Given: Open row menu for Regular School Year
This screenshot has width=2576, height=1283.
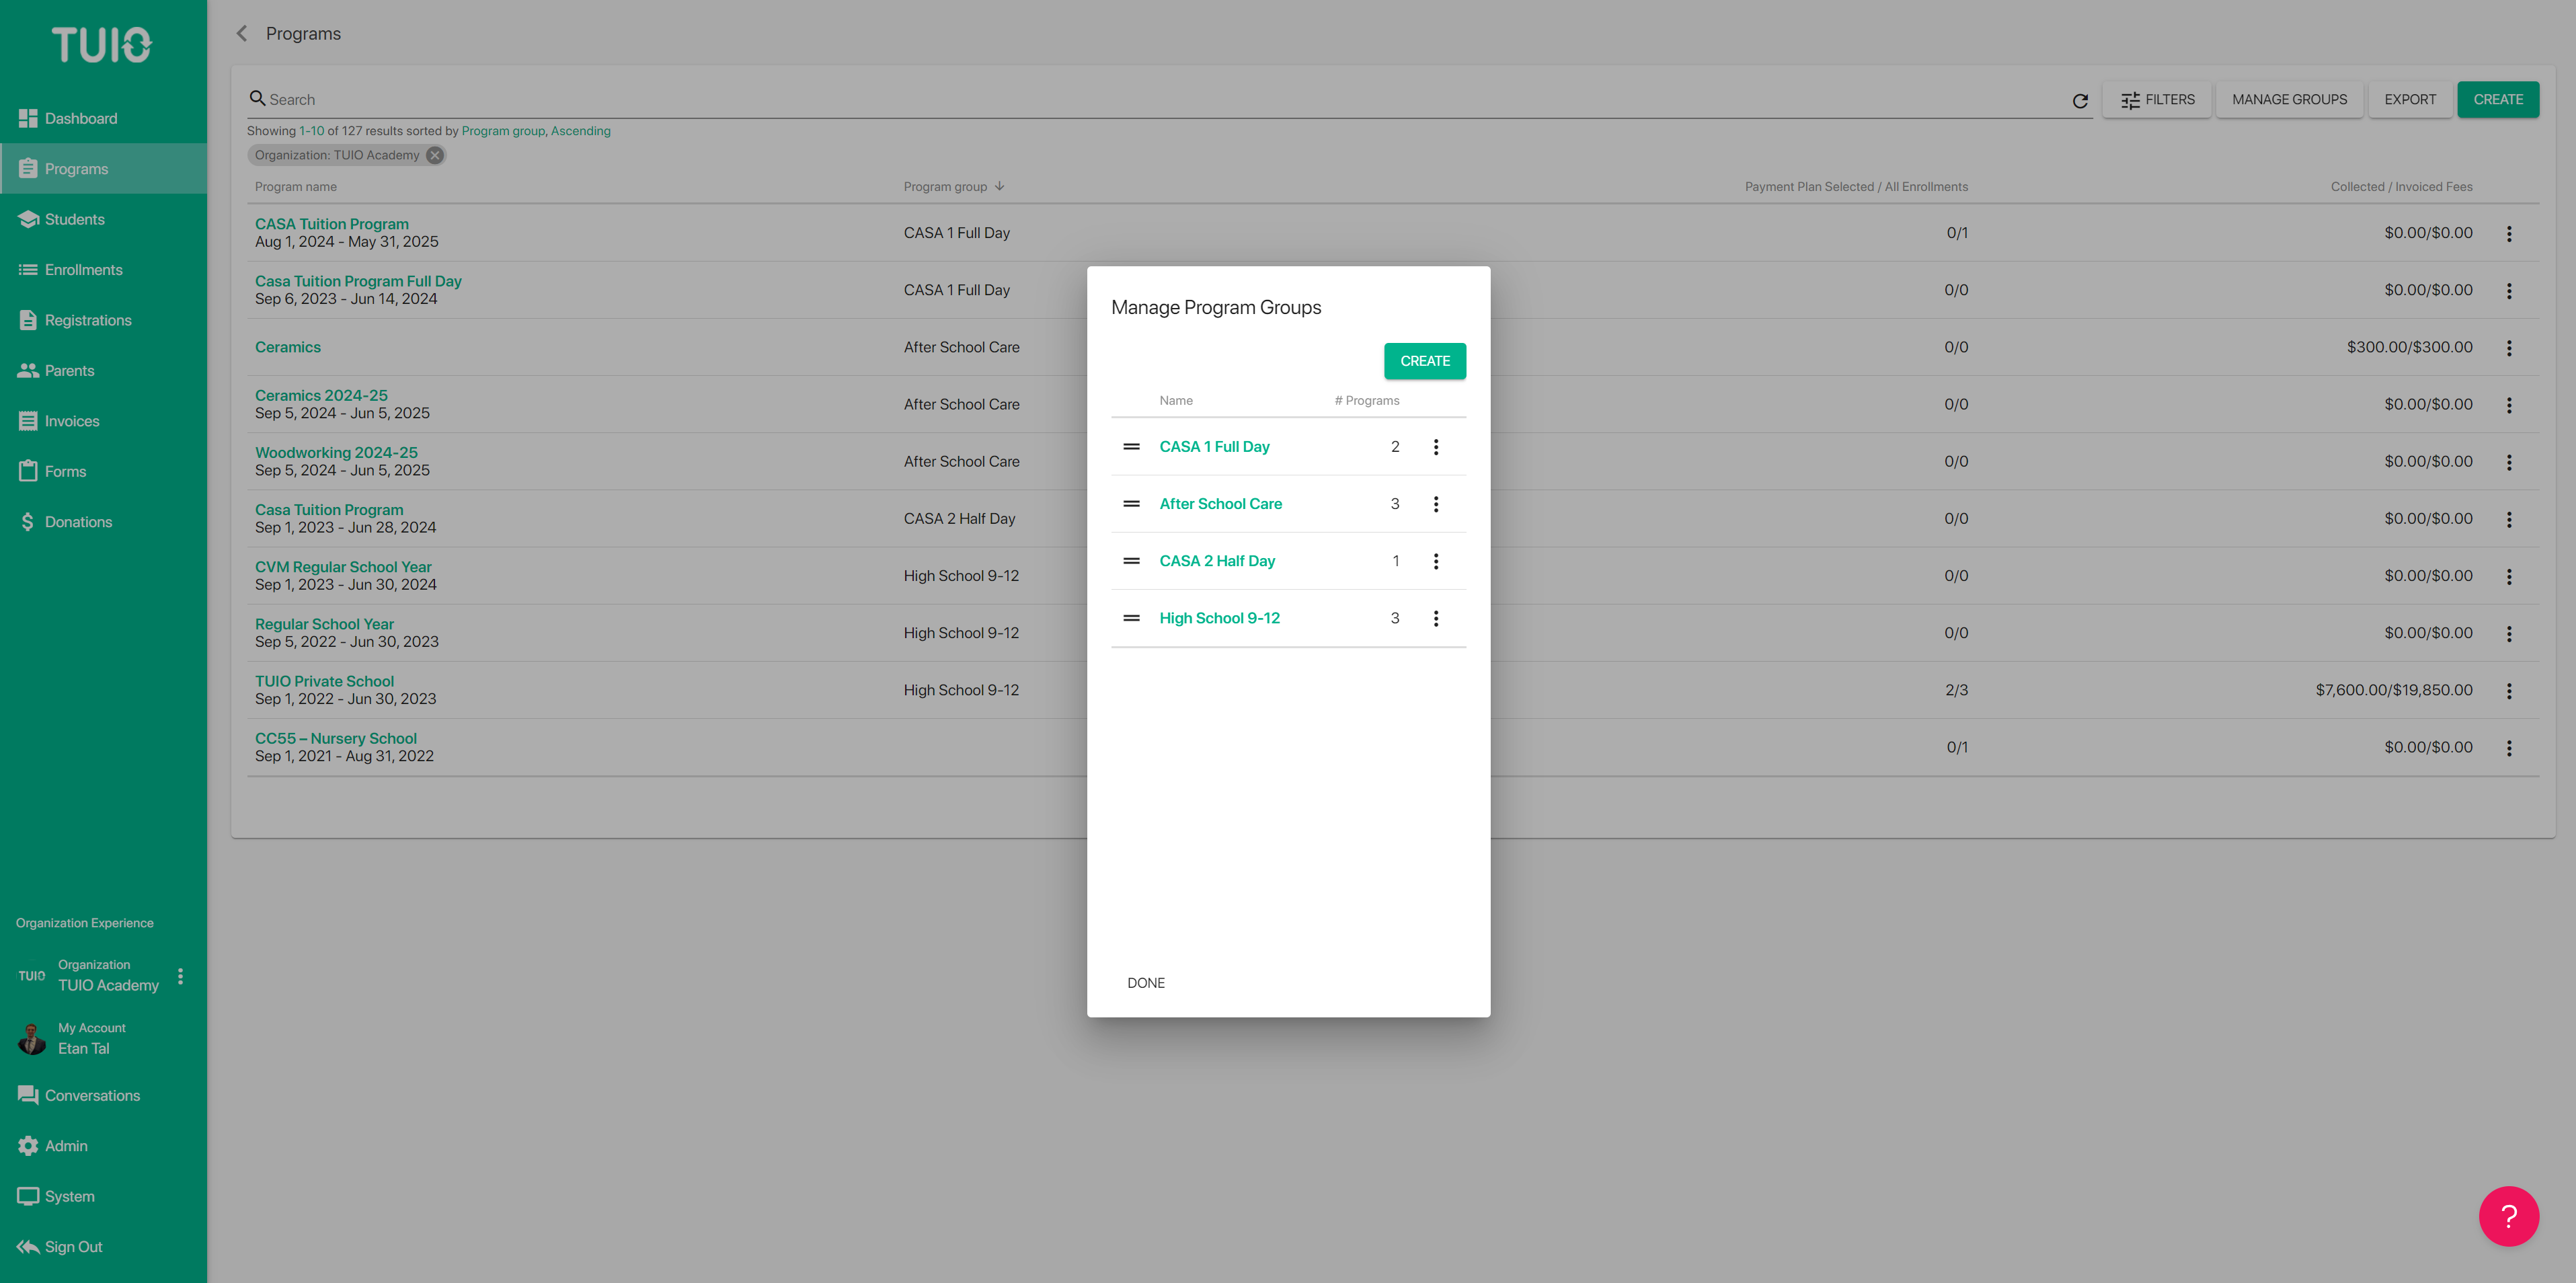Looking at the screenshot, I should click(x=2509, y=634).
